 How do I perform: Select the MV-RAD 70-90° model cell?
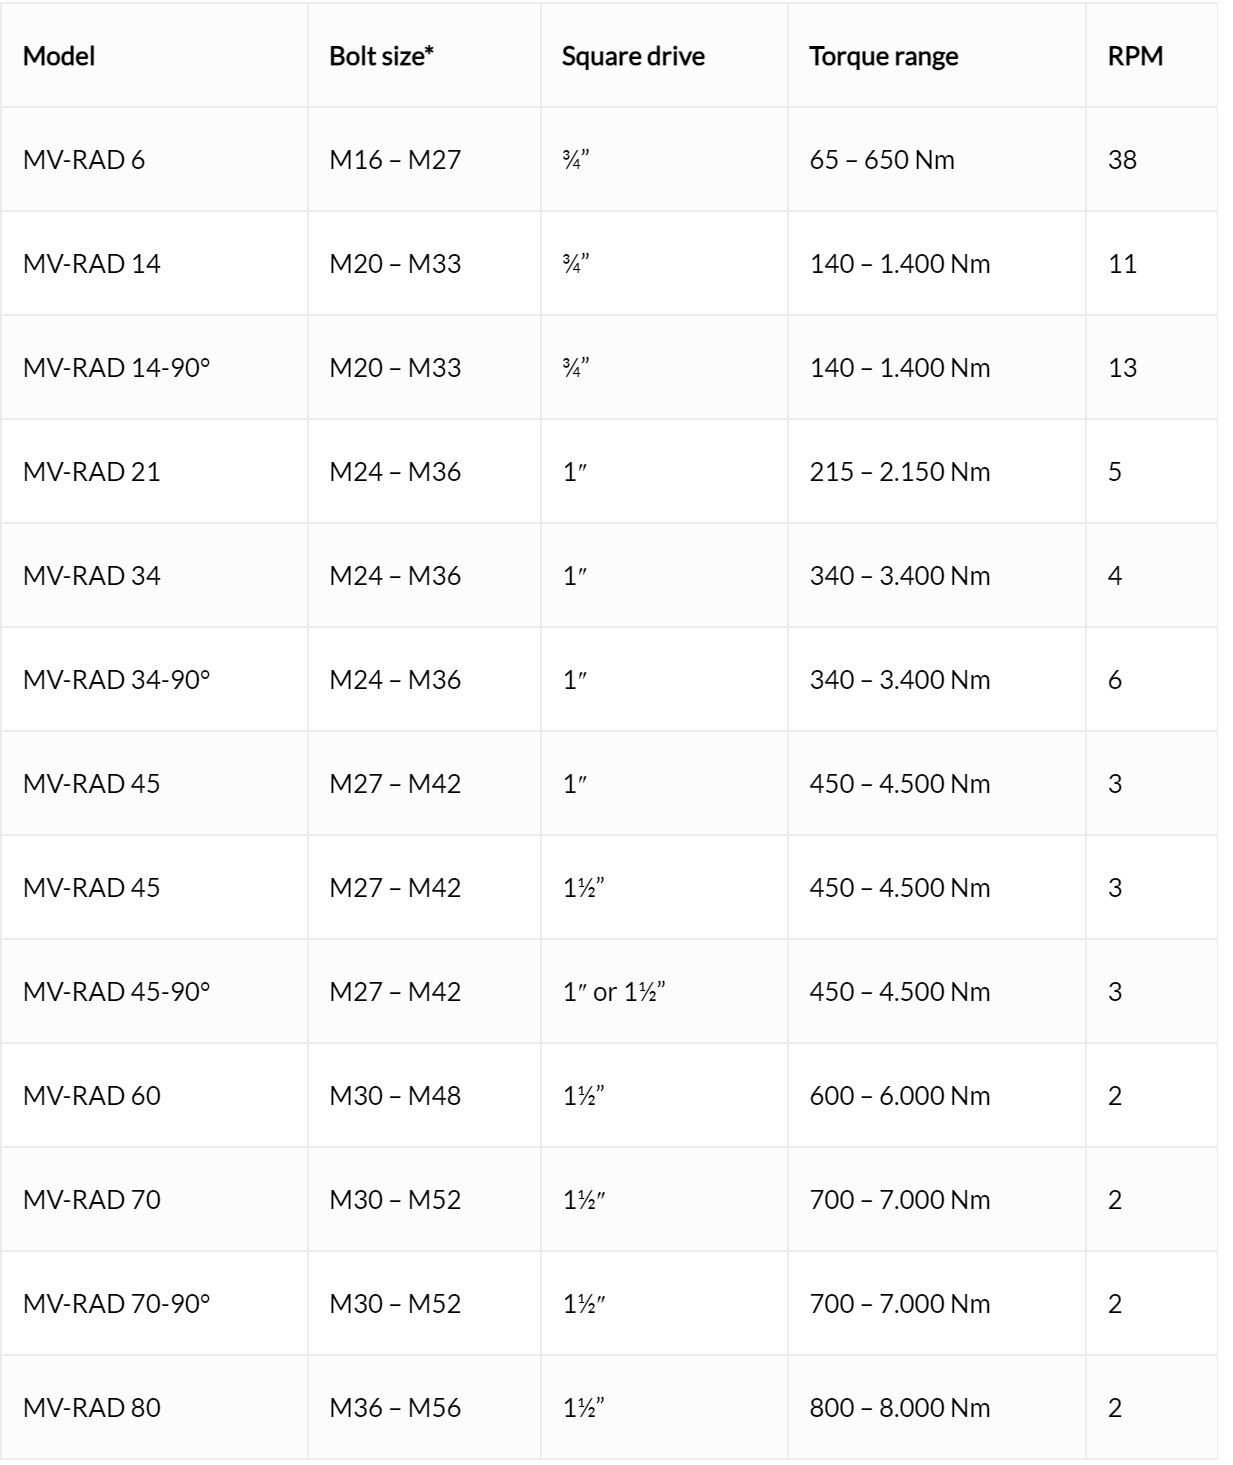(154, 1304)
